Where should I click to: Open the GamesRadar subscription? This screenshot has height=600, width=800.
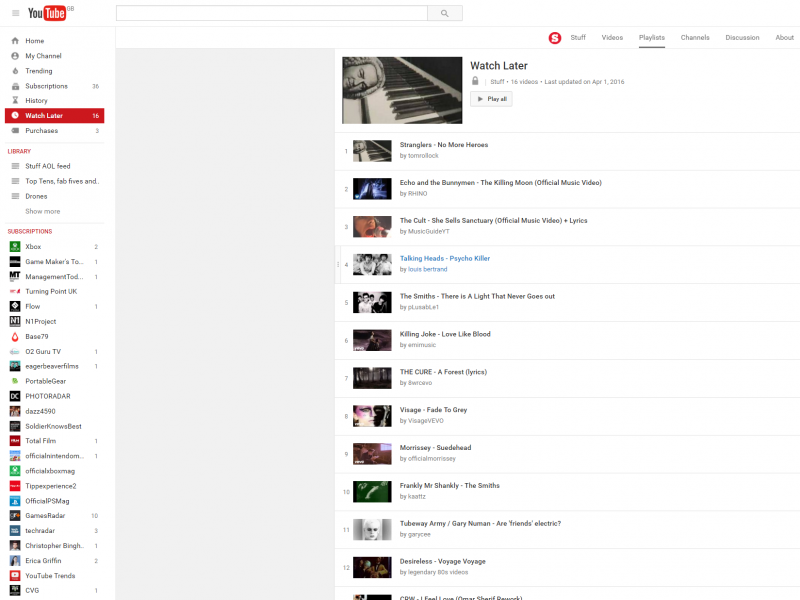tap(44, 516)
